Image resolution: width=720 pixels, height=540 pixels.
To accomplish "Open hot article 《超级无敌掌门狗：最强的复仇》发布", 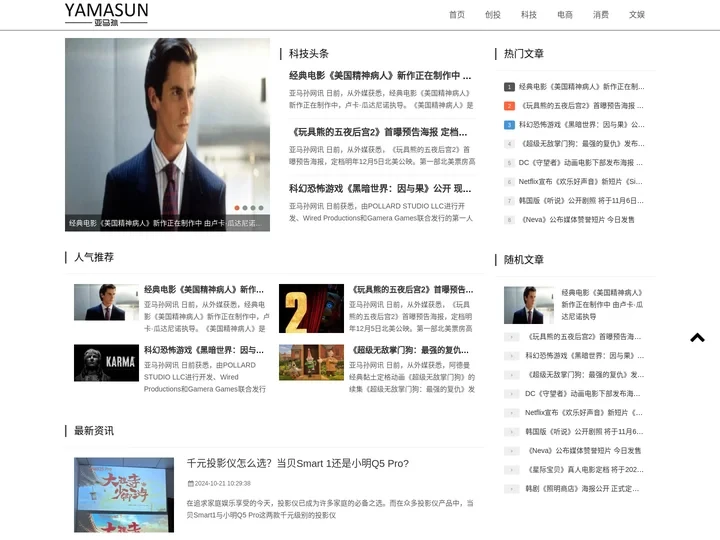I will coord(581,144).
